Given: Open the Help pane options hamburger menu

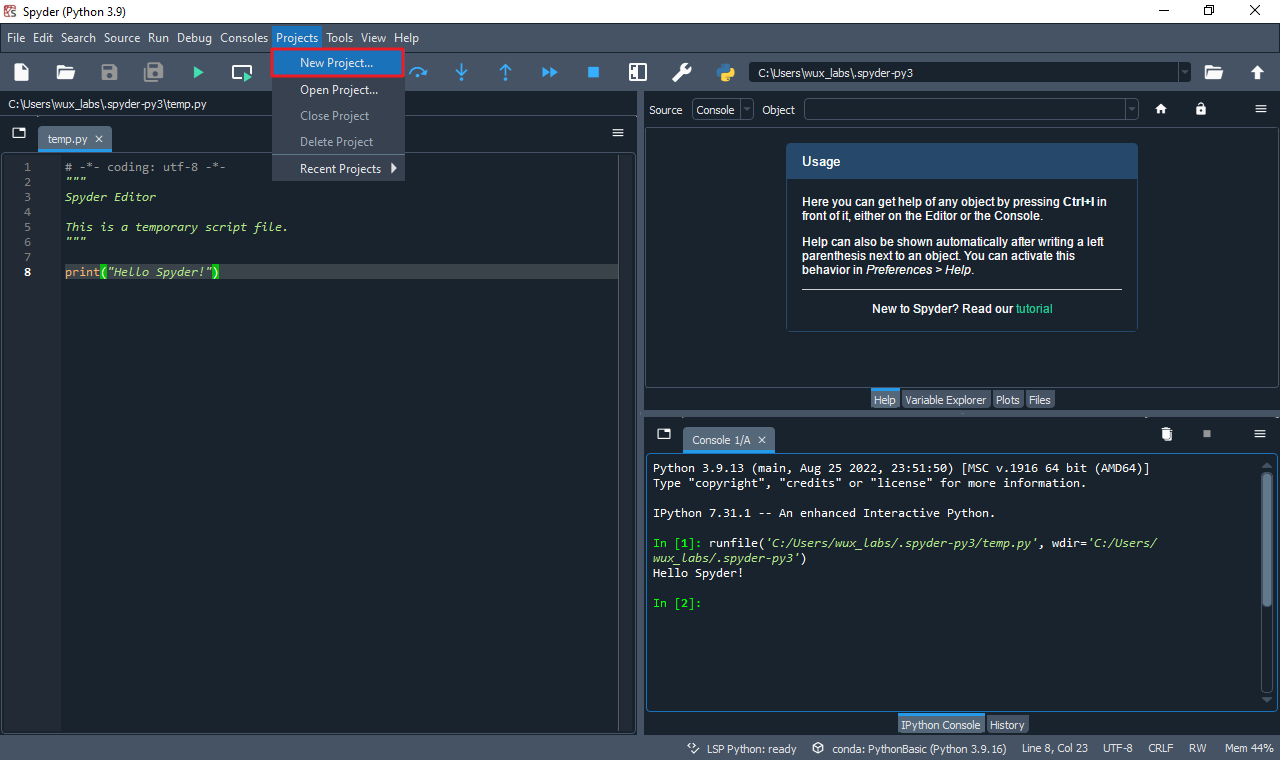Looking at the screenshot, I should pyautogui.click(x=1260, y=109).
